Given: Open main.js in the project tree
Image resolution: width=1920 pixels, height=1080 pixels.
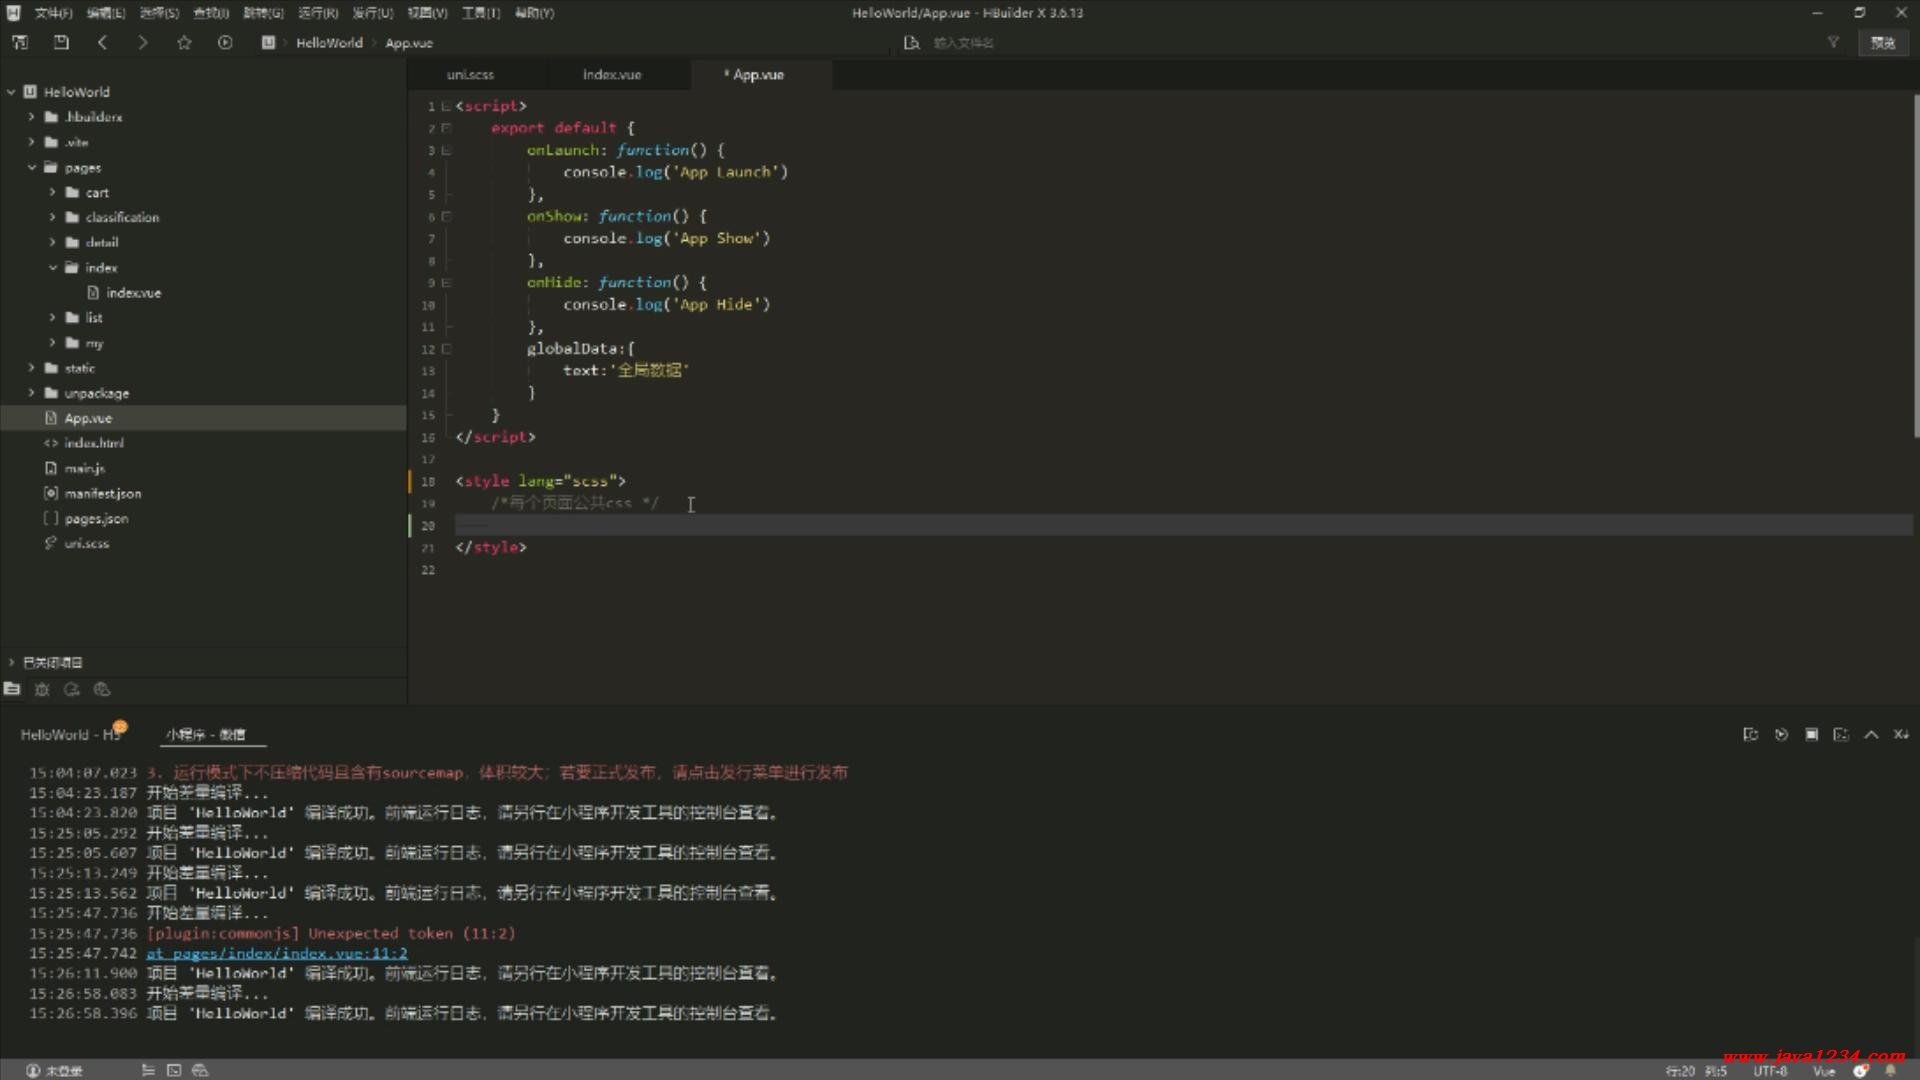Looking at the screenshot, I should point(84,468).
